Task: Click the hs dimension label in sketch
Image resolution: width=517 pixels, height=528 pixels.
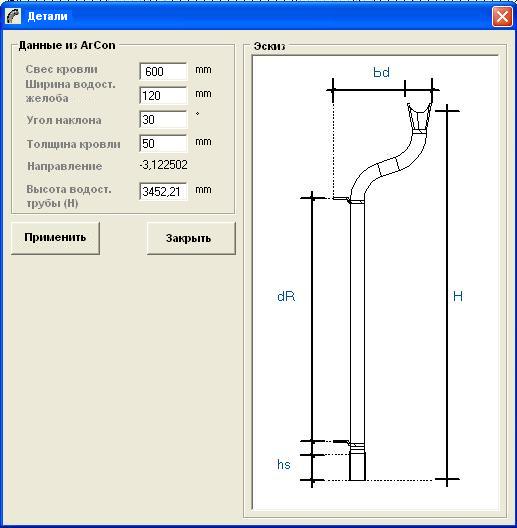Action: click(284, 464)
